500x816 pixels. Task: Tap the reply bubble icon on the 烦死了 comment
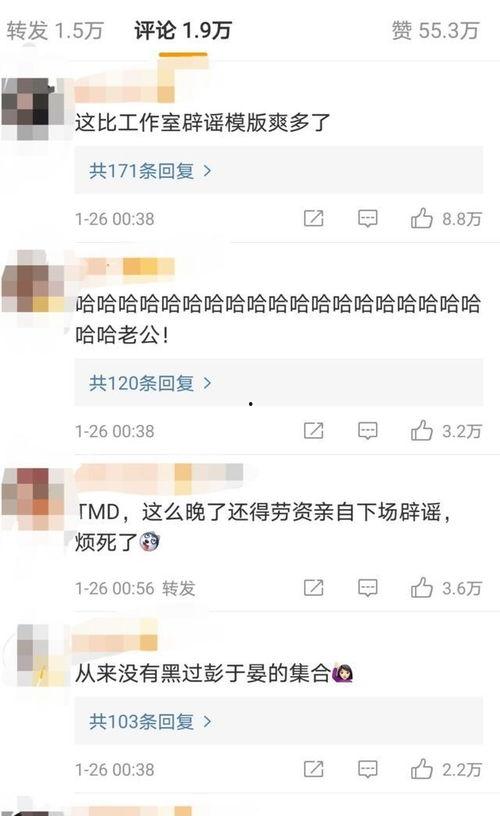[367, 588]
